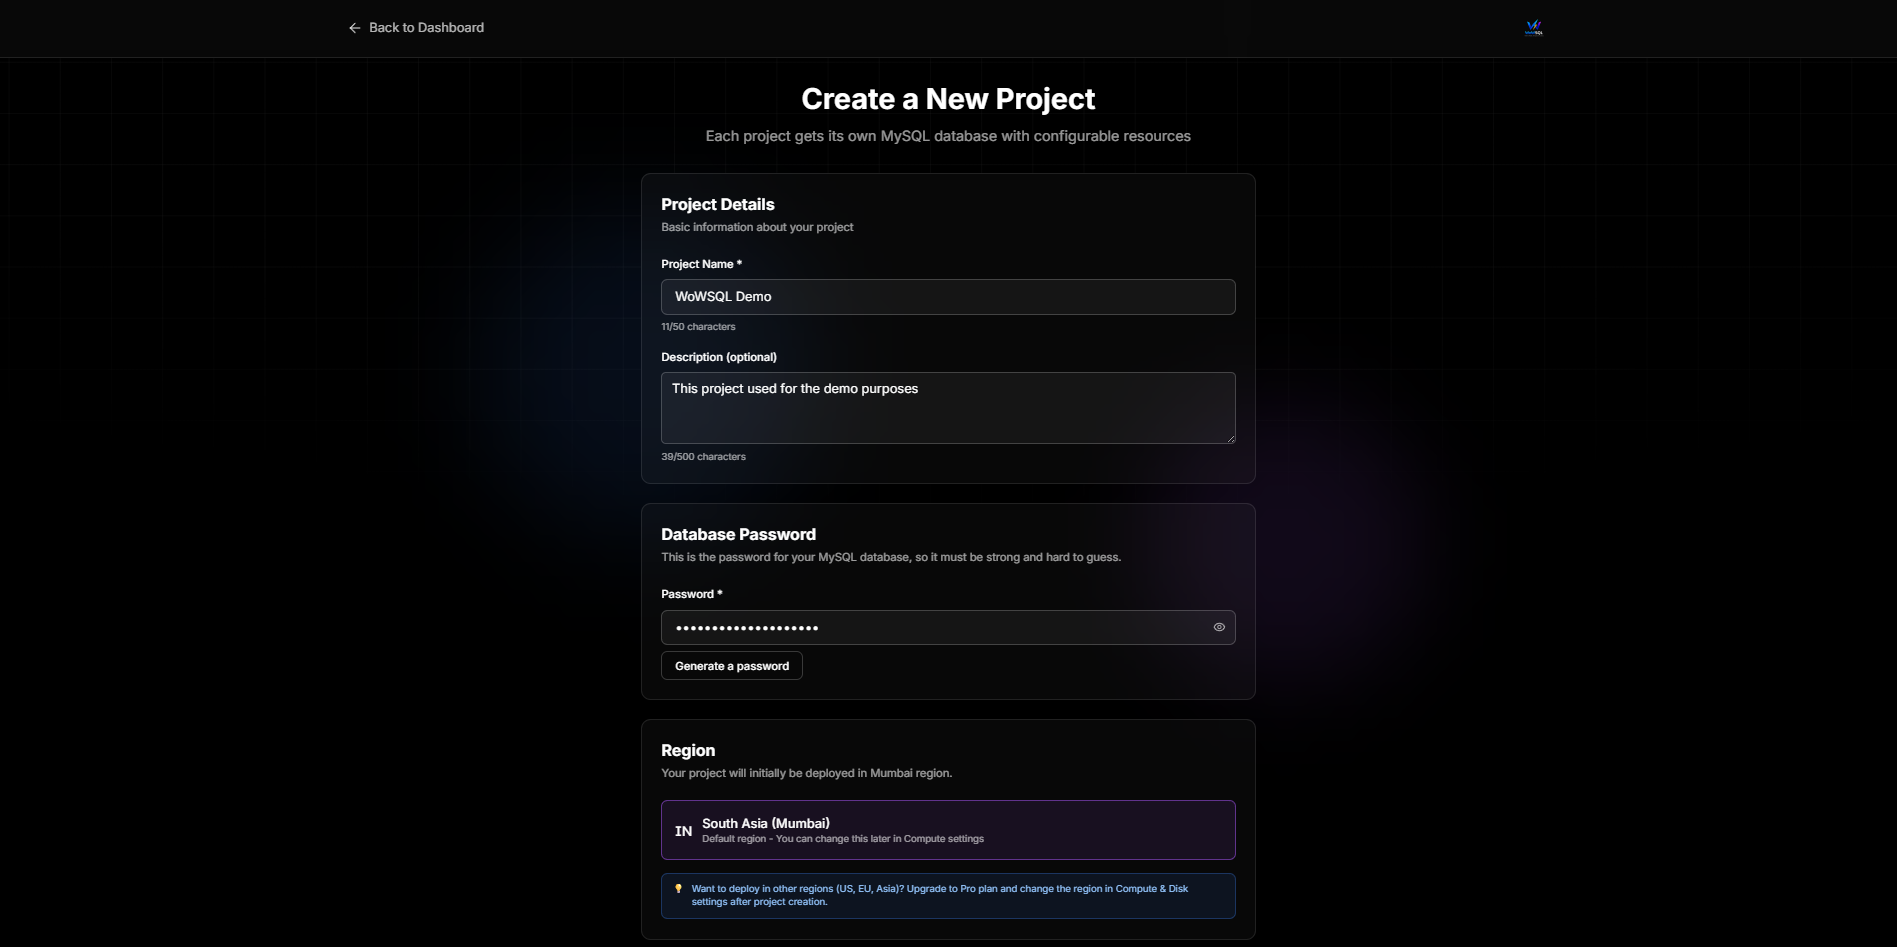The image size is (1897, 947).
Task: Select the South Asia (Mumbai) region option
Action: 948,830
